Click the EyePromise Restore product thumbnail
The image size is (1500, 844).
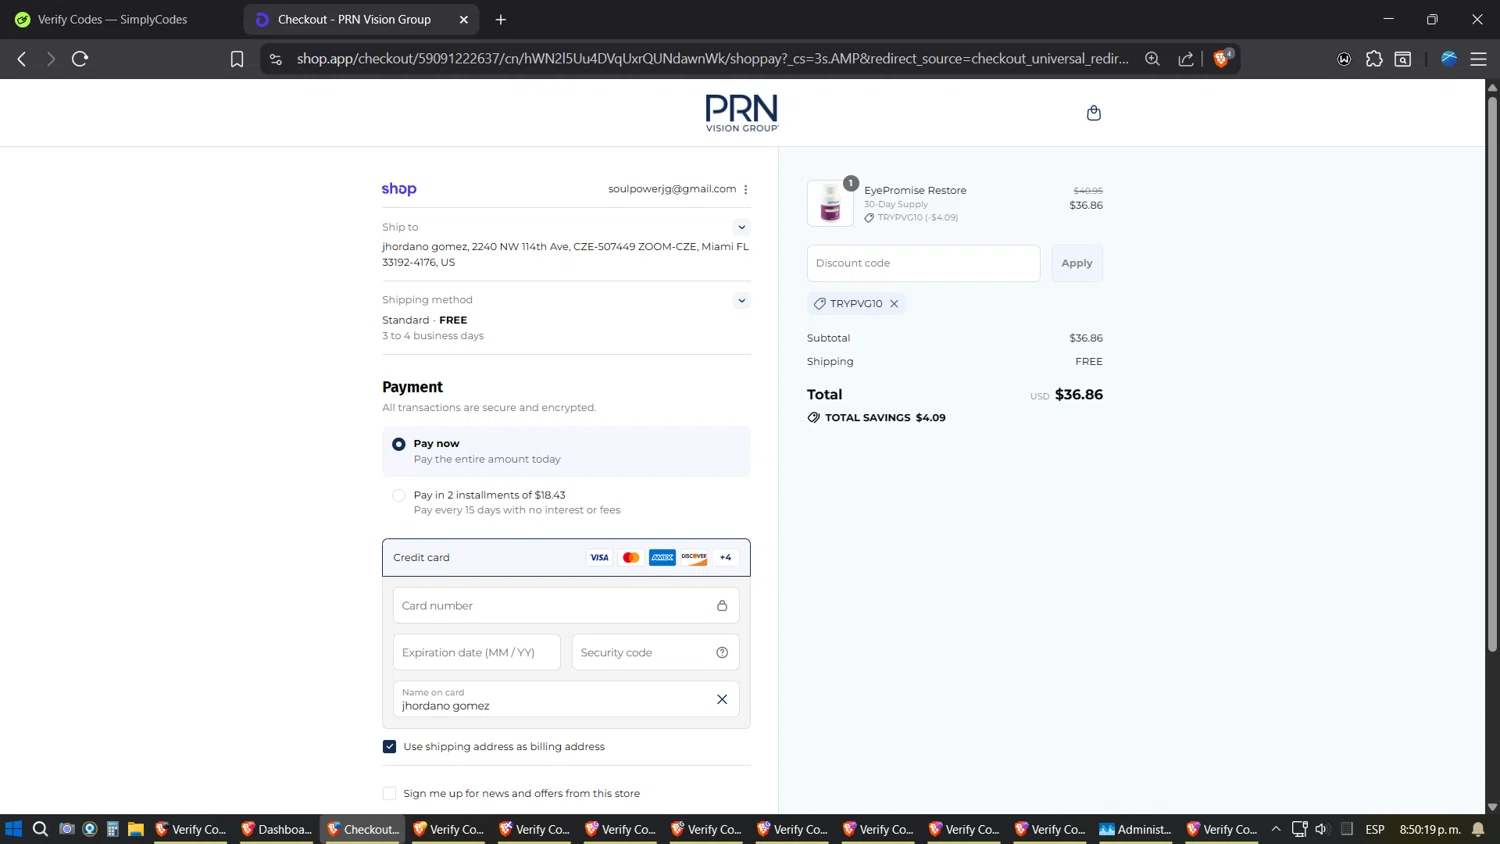click(x=831, y=203)
